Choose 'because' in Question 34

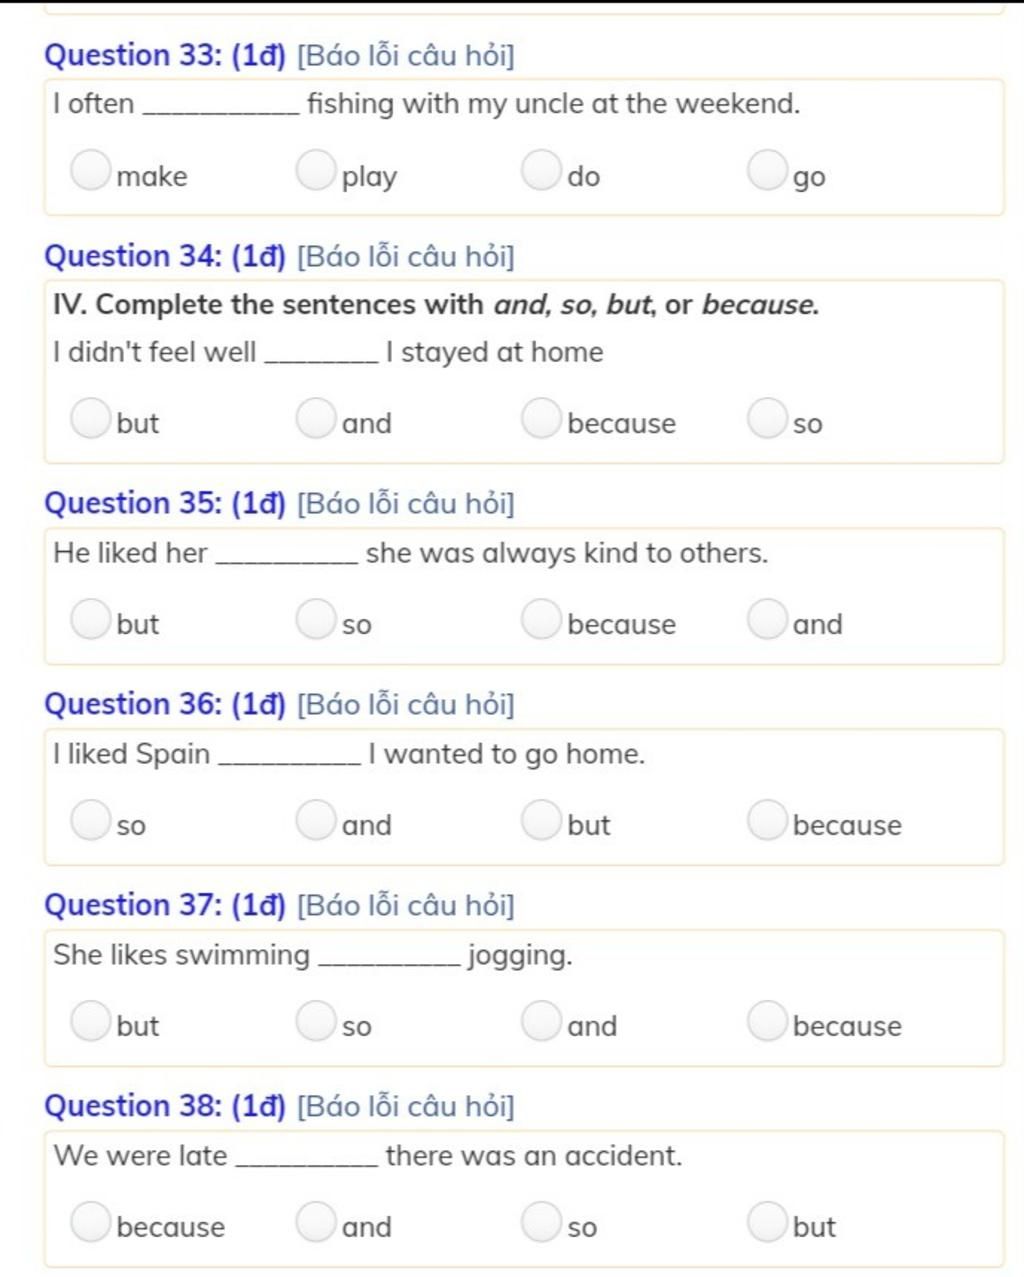(x=541, y=418)
